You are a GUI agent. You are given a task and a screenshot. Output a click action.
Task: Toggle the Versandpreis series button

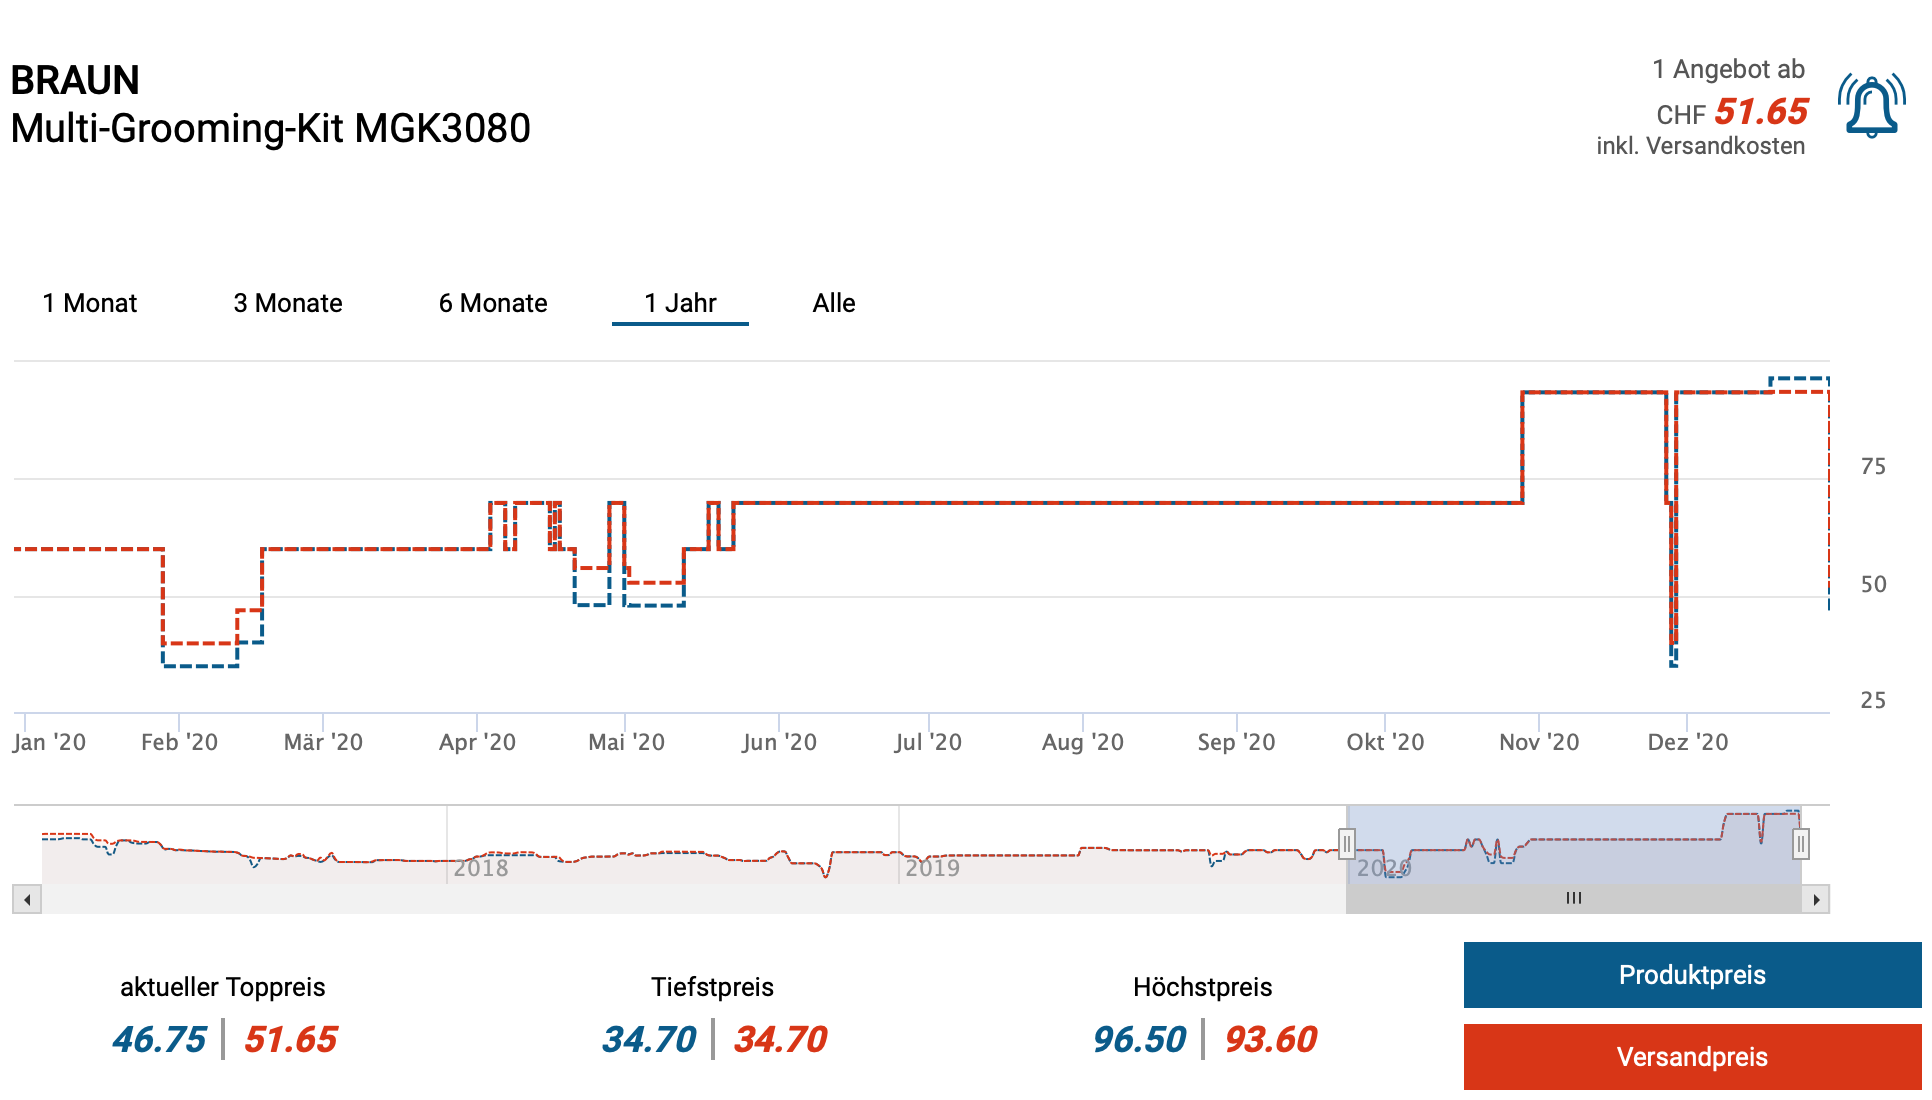tap(1692, 1057)
